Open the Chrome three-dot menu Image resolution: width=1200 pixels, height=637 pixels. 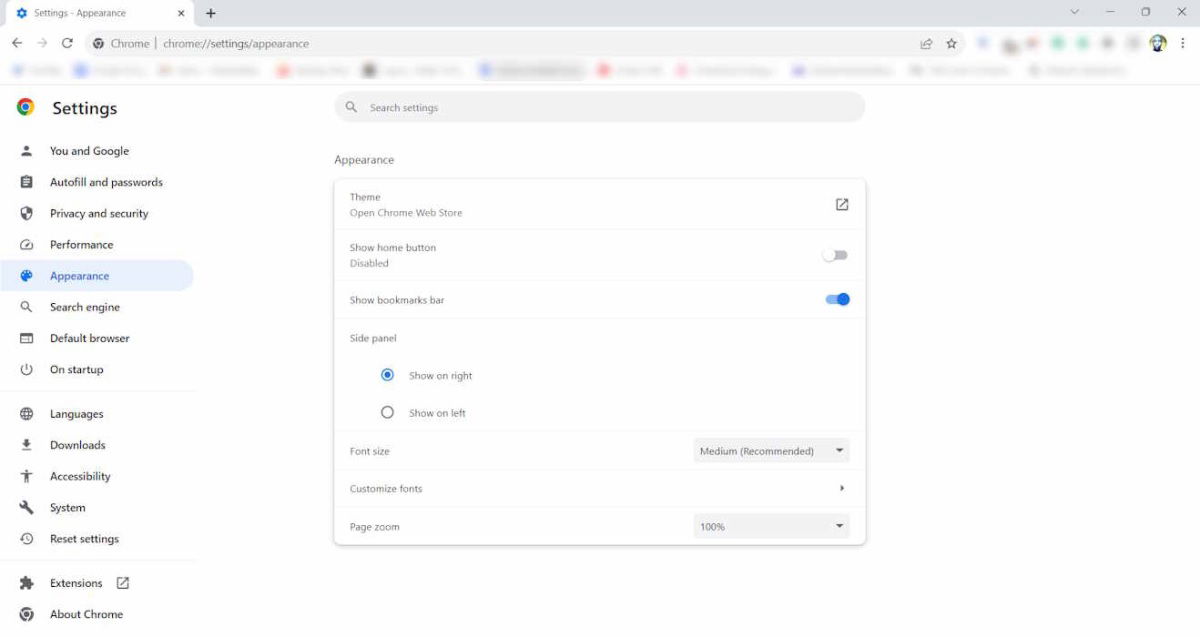tap(1182, 43)
